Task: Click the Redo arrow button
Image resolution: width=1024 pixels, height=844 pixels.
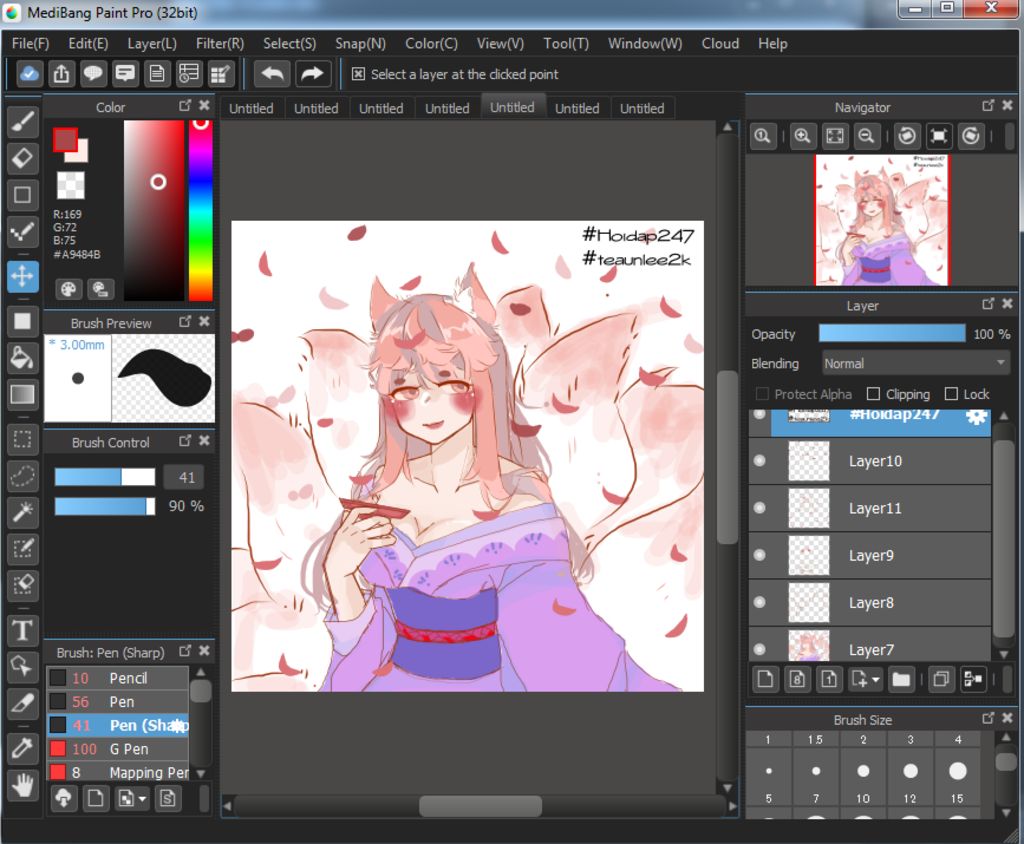Action: [x=313, y=74]
